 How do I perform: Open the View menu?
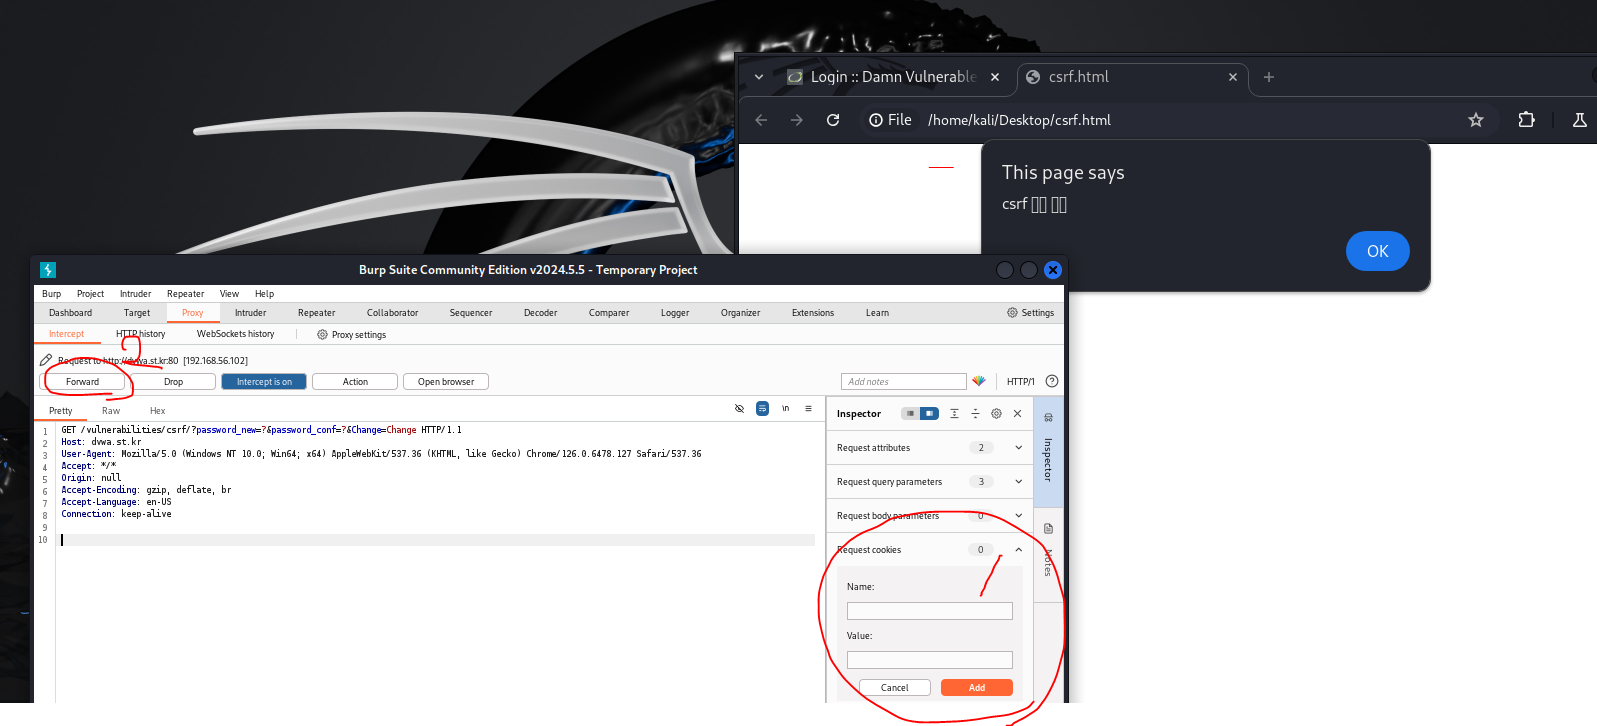point(230,294)
